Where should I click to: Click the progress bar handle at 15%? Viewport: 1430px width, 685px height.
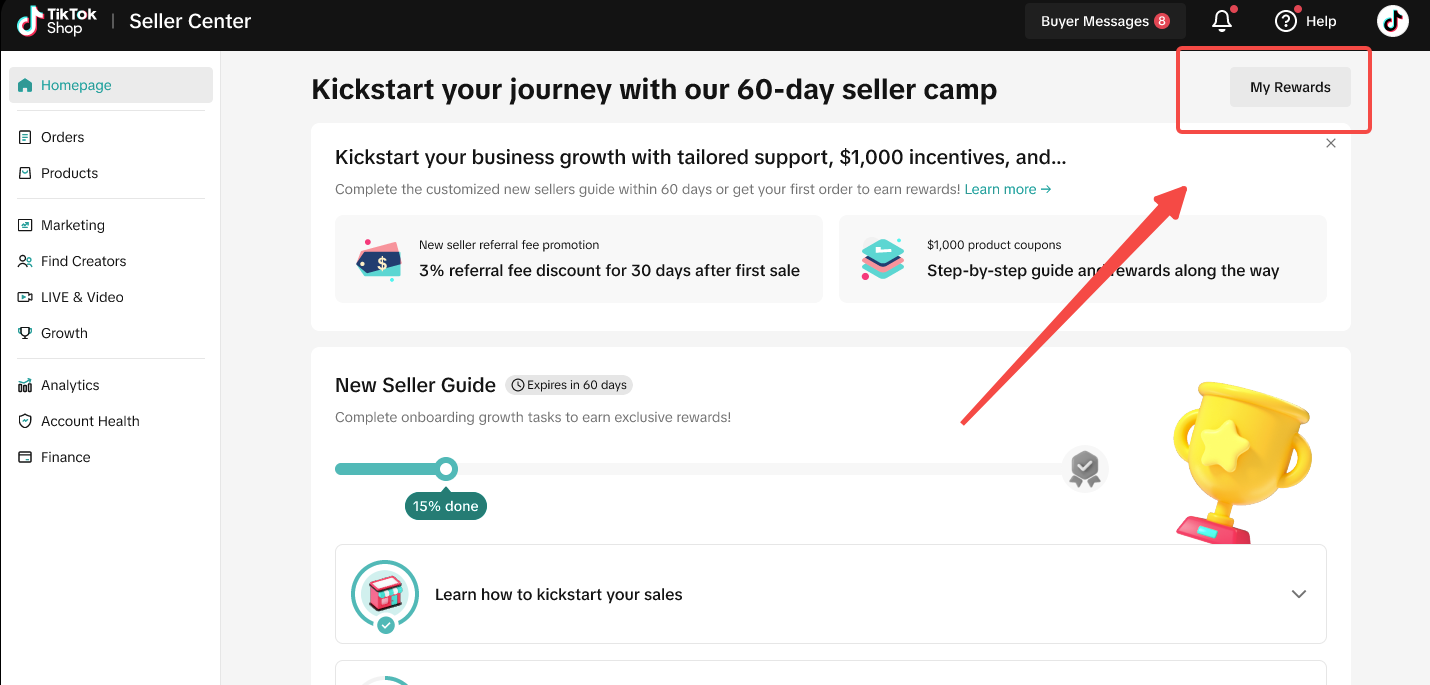[447, 469]
